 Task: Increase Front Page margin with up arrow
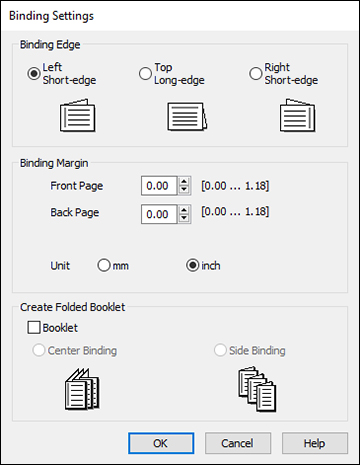[184, 181]
